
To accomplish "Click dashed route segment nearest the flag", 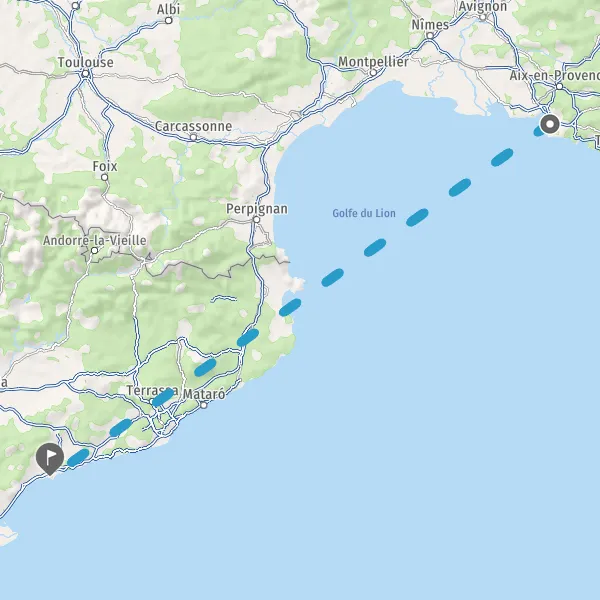I will point(78,458).
